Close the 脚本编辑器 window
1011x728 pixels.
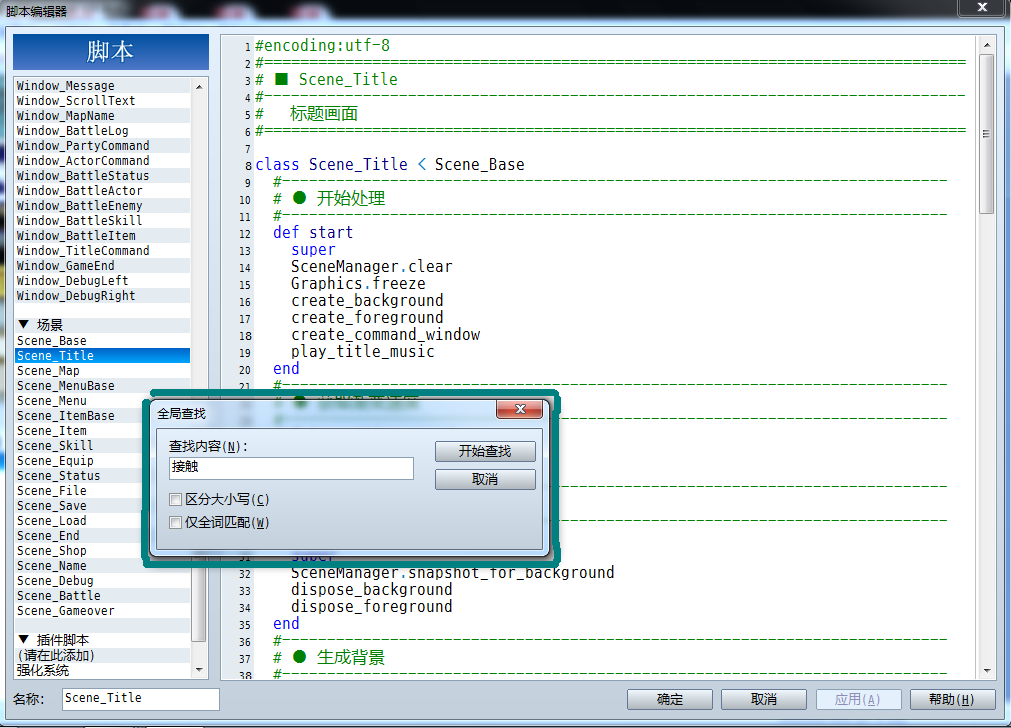point(982,7)
